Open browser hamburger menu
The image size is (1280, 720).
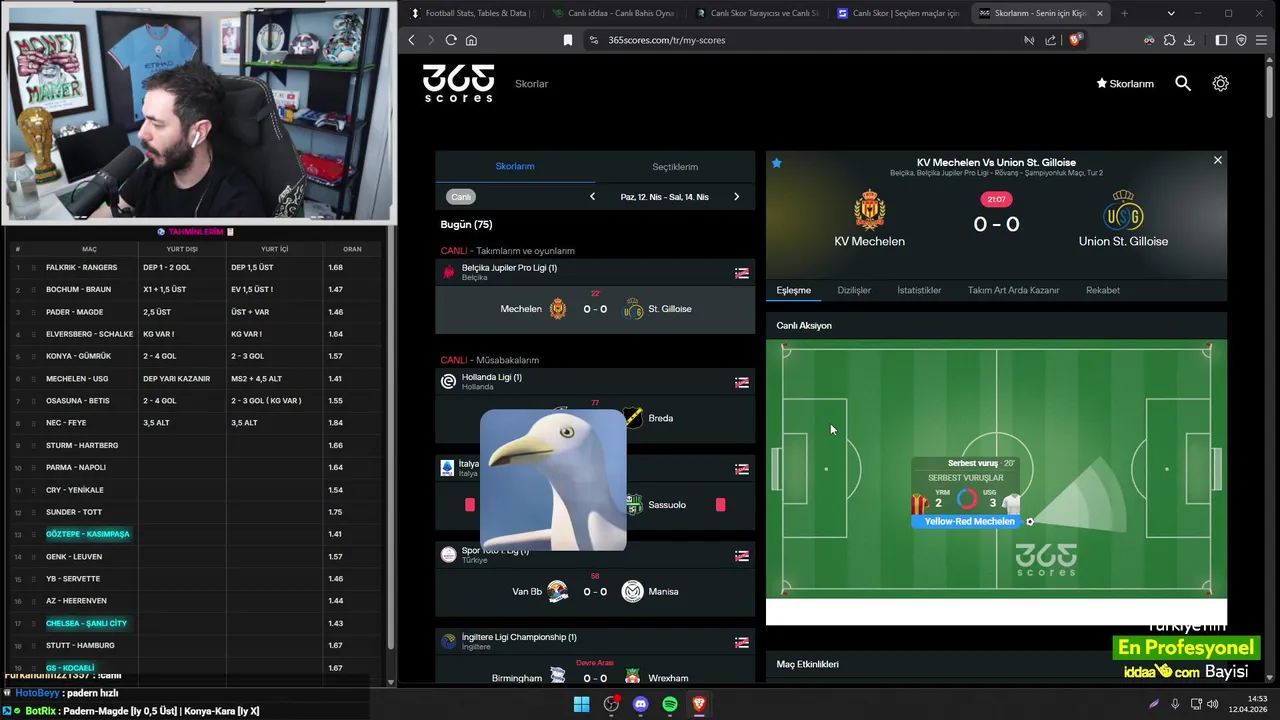coord(1261,40)
